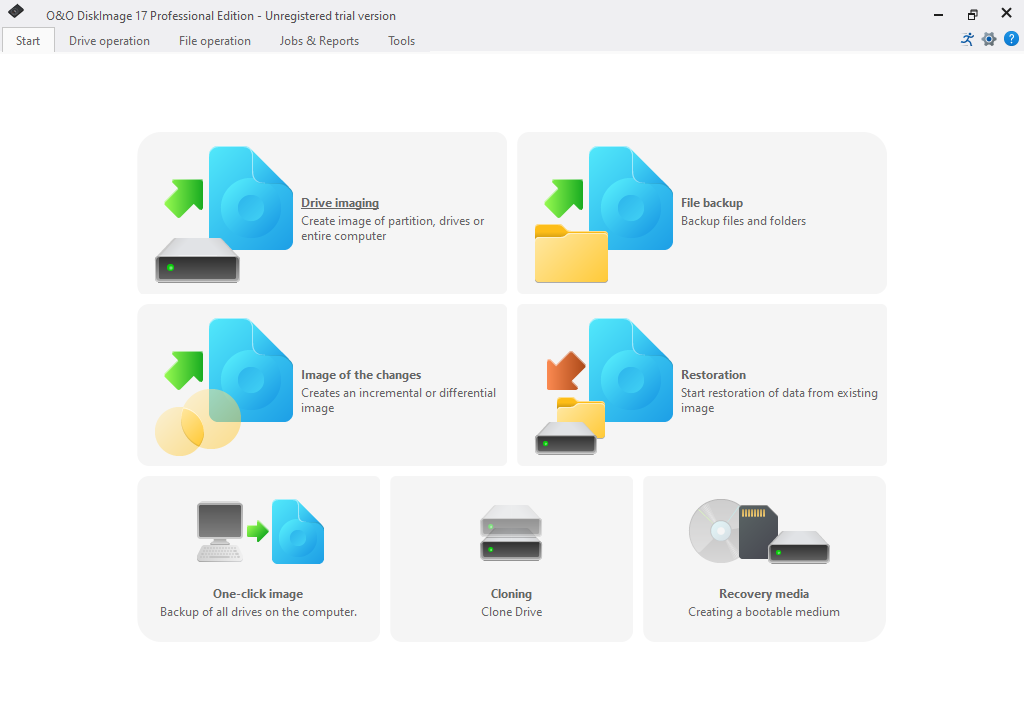Click the O&O DiskImage app logo
The width and height of the screenshot is (1024, 719).
click(x=16, y=11)
